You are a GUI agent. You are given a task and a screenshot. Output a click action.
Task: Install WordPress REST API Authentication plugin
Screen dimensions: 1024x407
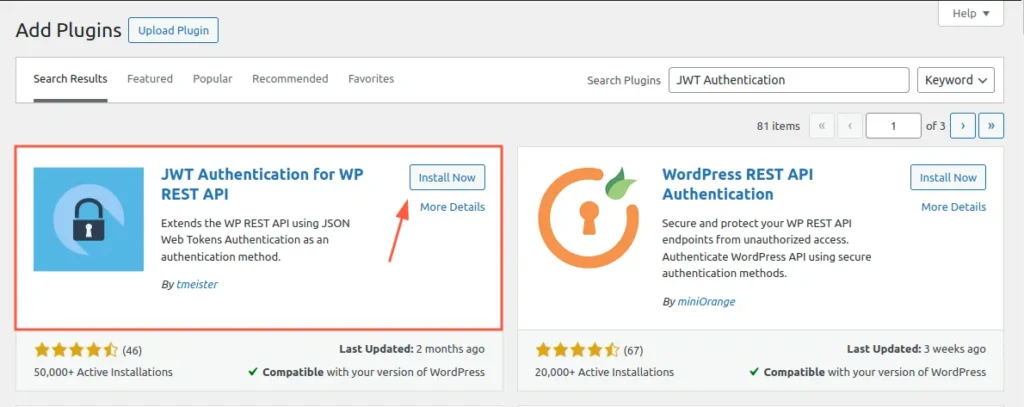[948, 177]
